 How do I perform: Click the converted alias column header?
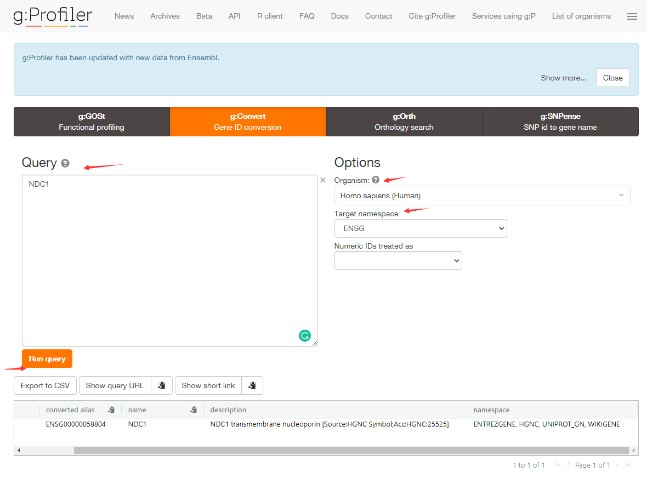click(x=70, y=409)
